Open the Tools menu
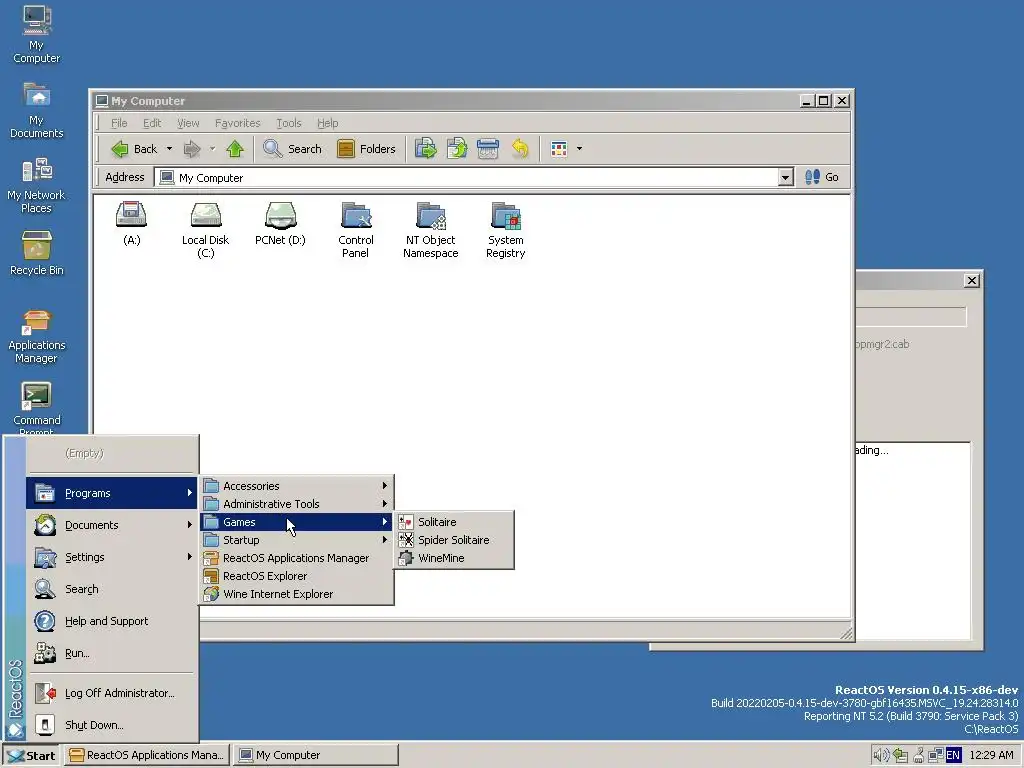This screenshot has height=768, width=1024. pyautogui.click(x=289, y=123)
